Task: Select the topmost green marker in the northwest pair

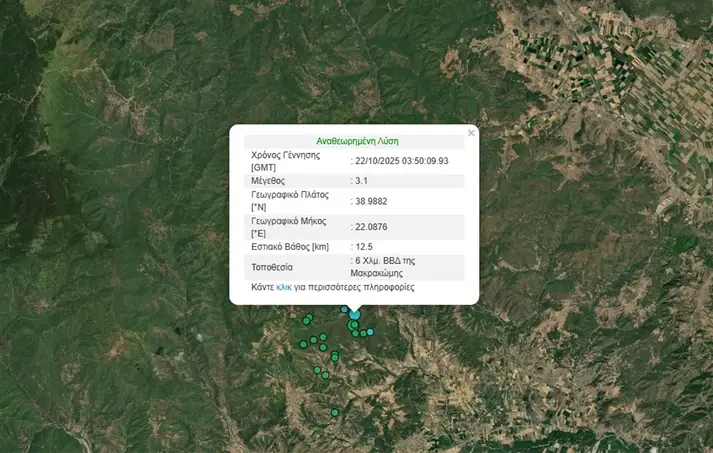Action: (310, 317)
